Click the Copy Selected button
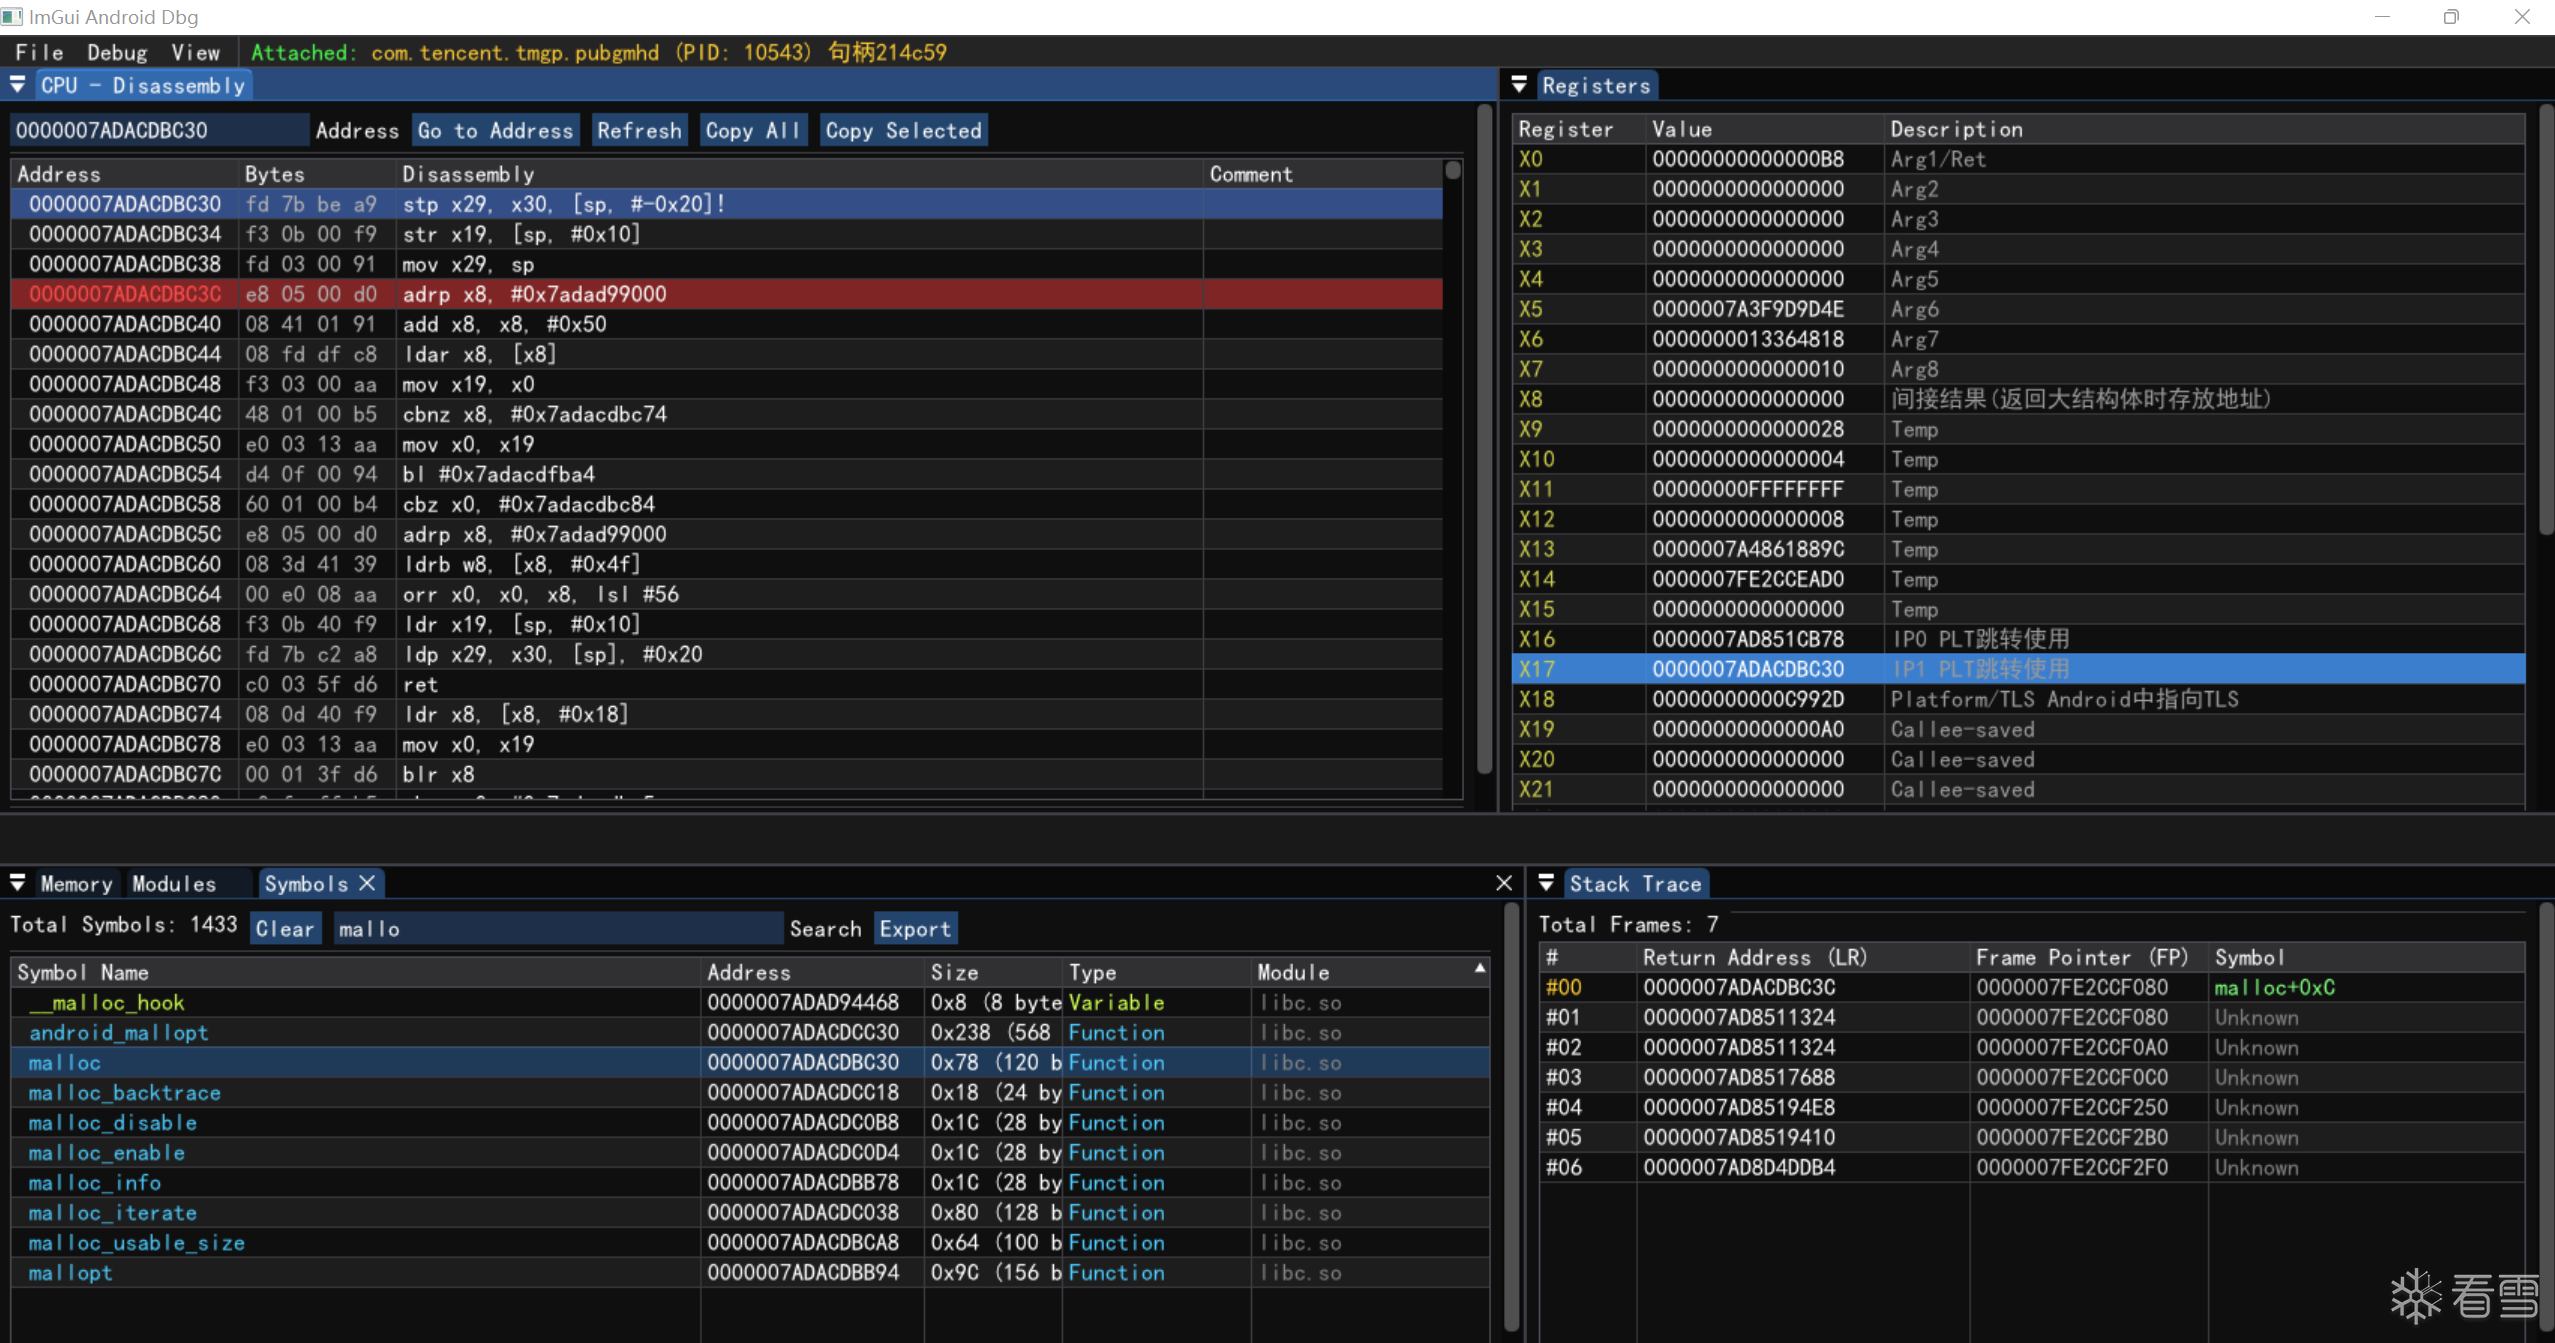 [x=903, y=130]
